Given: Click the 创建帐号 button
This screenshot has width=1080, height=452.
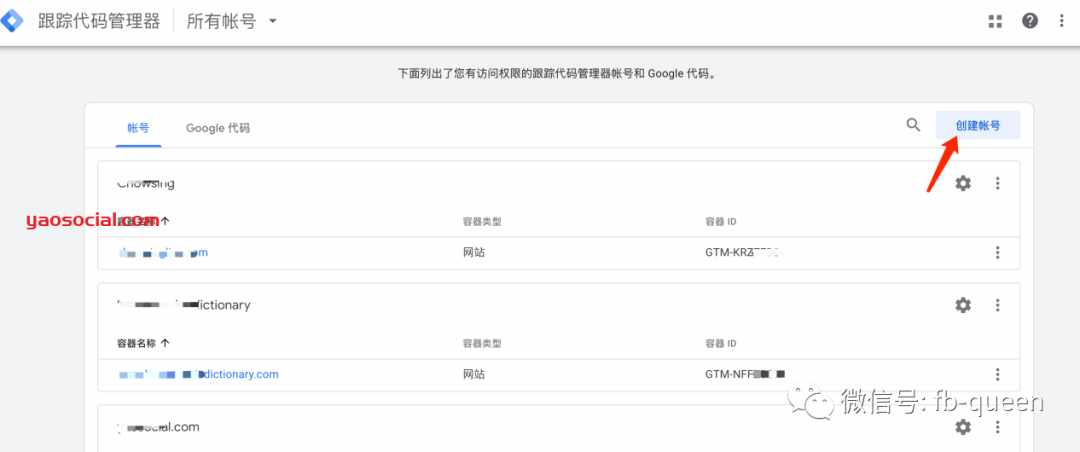Looking at the screenshot, I should (978, 125).
